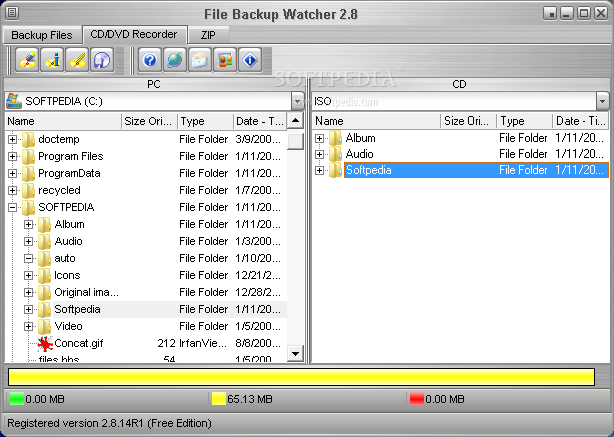Click the yellow swatch beside 65.13 MB
The width and height of the screenshot is (614, 437).
219,399
